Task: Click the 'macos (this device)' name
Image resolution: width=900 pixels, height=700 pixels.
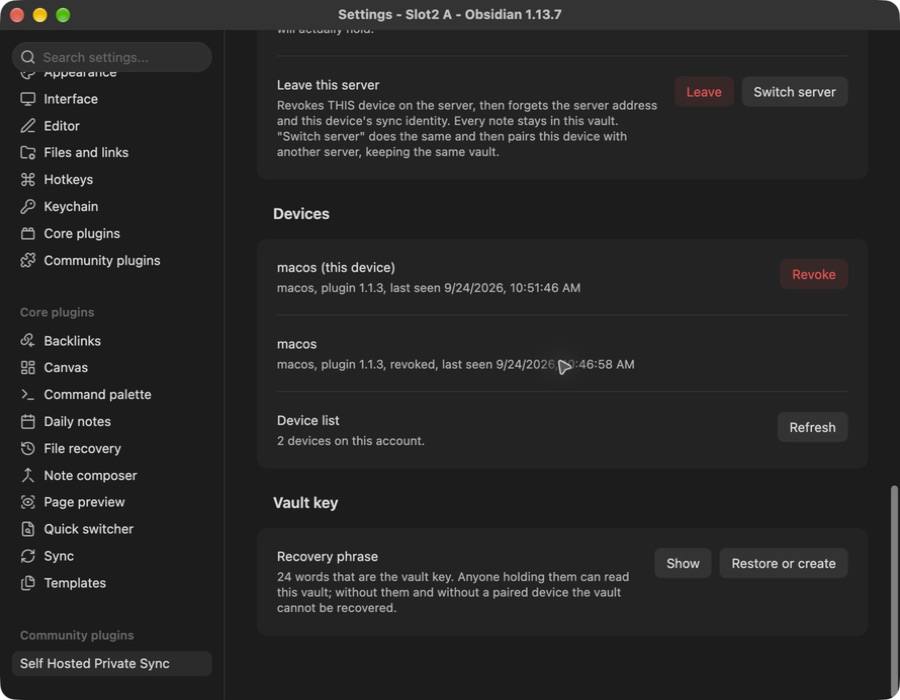Action: click(336, 268)
